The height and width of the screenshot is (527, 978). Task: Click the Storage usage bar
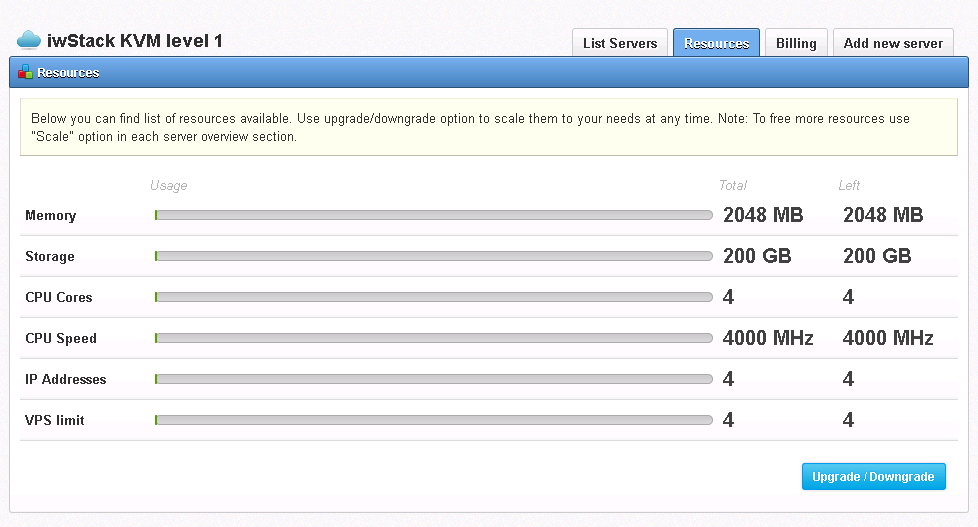point(433,256)
